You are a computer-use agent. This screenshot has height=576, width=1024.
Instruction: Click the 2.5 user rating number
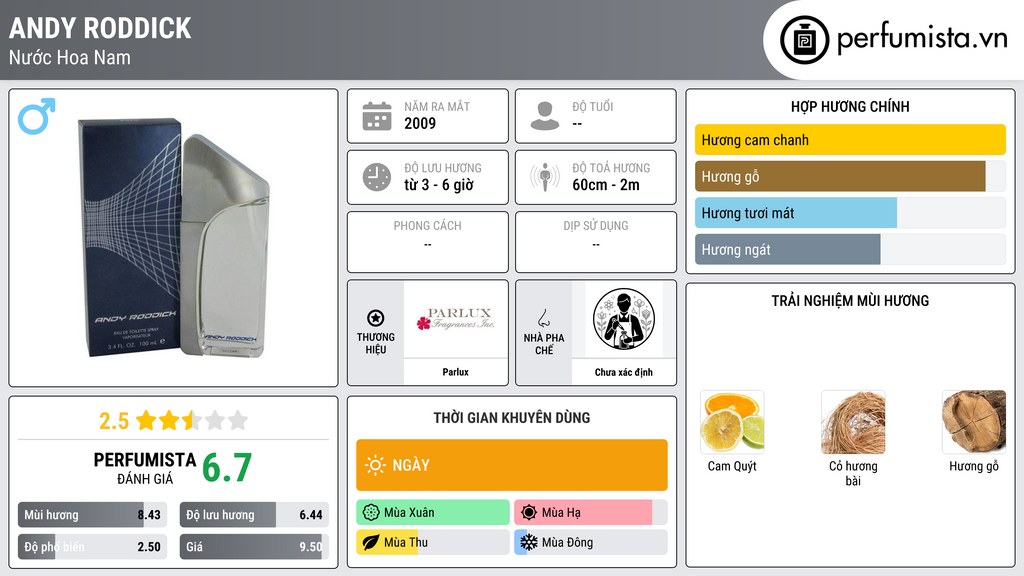point(114,421)
